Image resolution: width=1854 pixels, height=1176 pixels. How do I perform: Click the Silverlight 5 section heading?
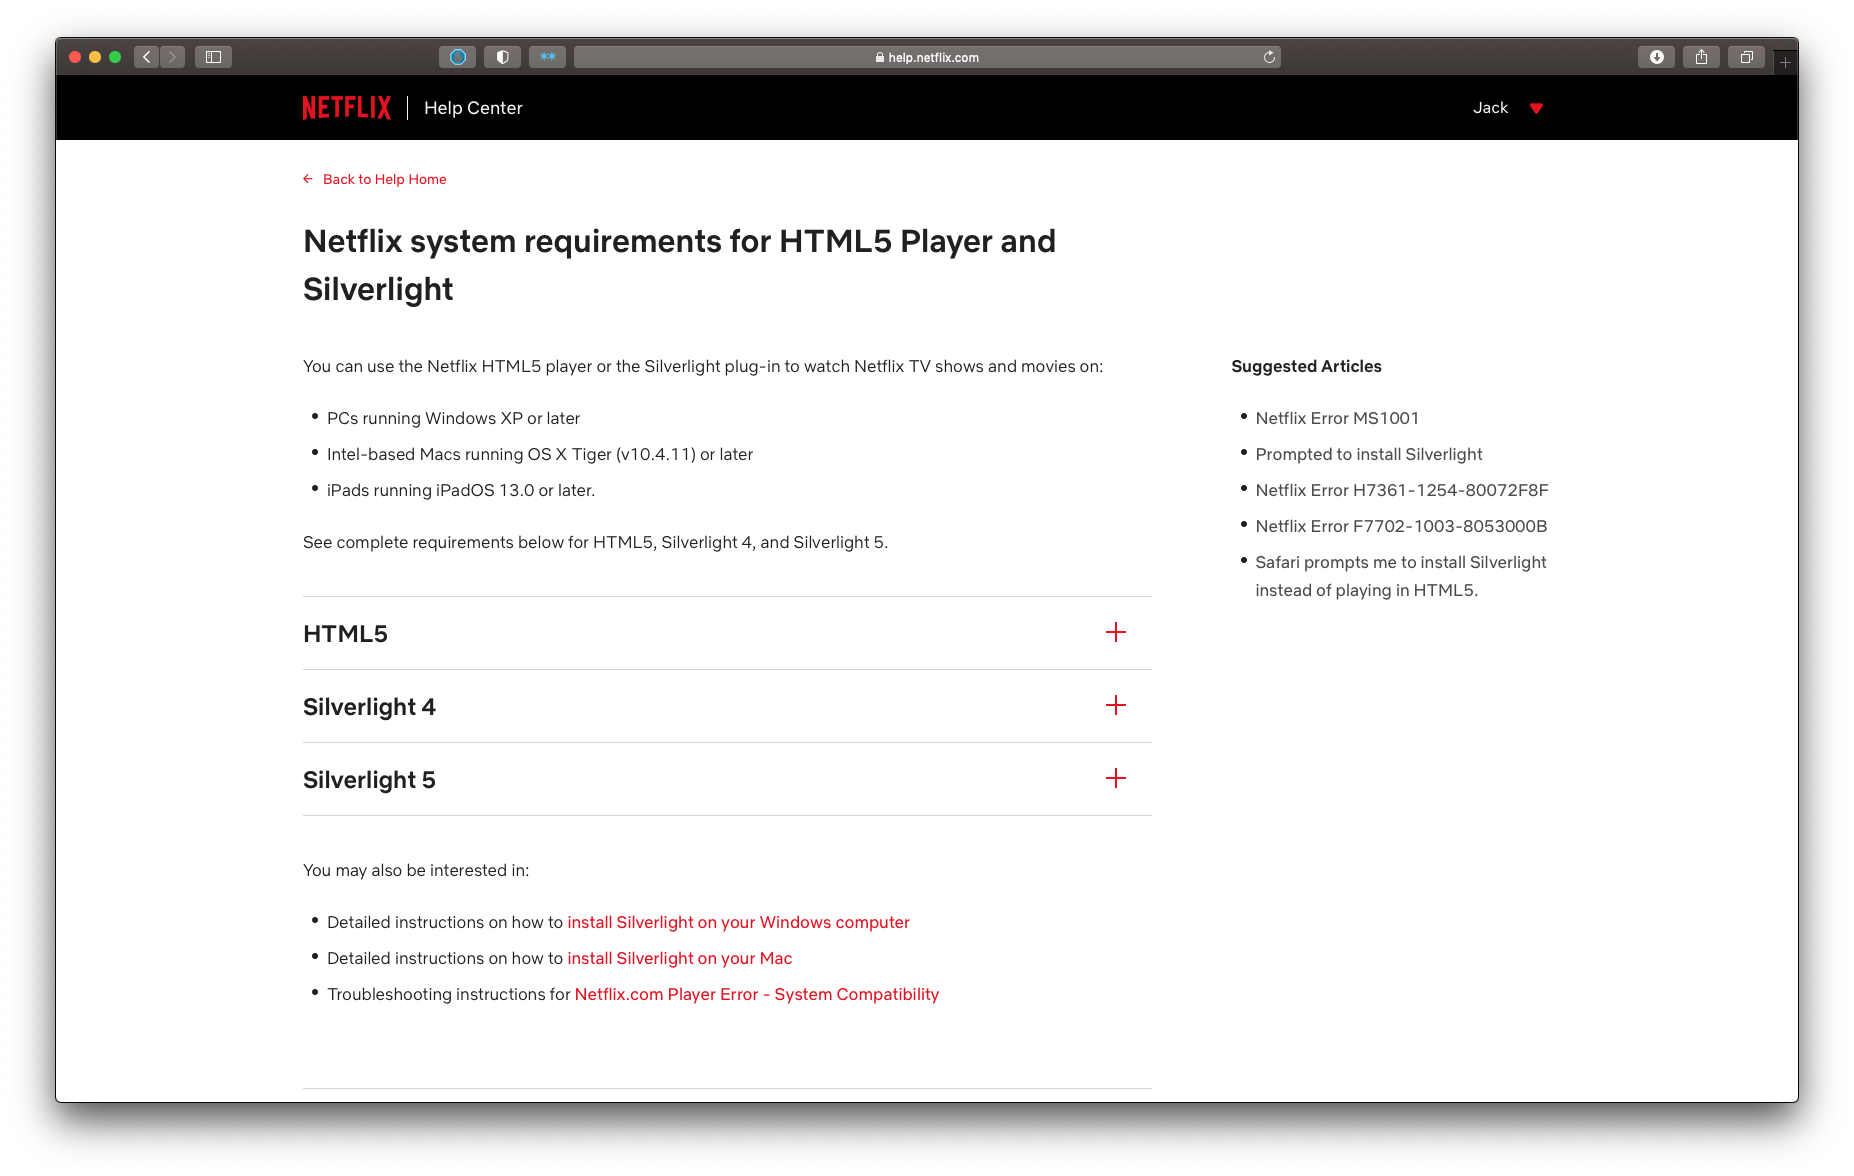(369, 780)
